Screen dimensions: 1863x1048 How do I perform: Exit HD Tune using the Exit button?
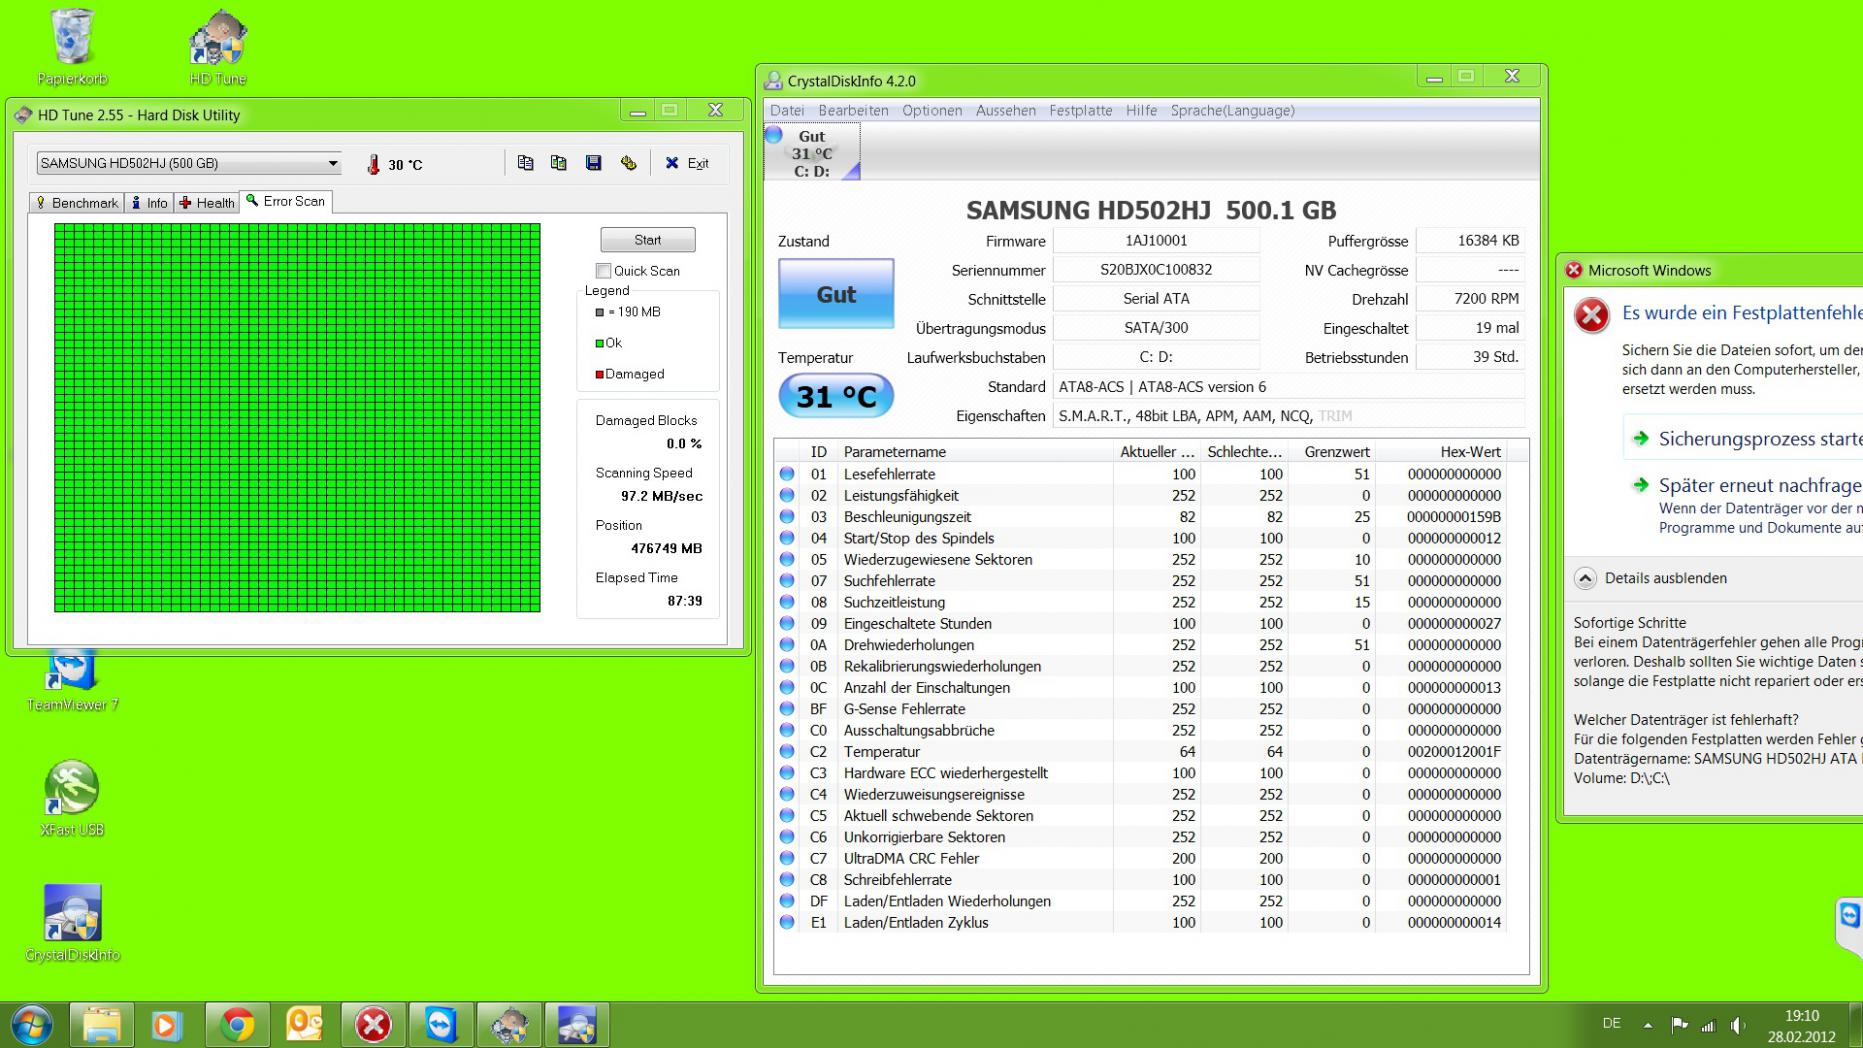click(687, 163)
